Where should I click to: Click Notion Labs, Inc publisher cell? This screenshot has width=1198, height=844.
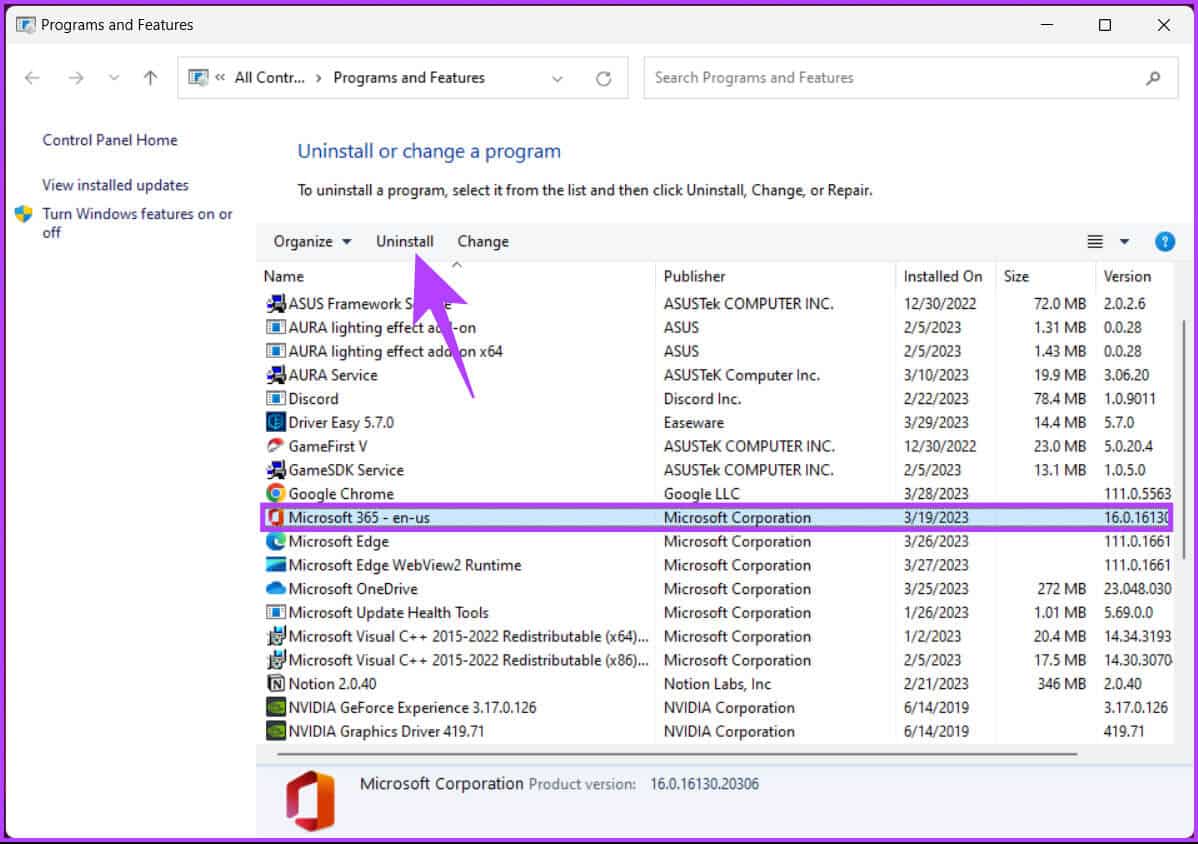[x=717, y=684]
